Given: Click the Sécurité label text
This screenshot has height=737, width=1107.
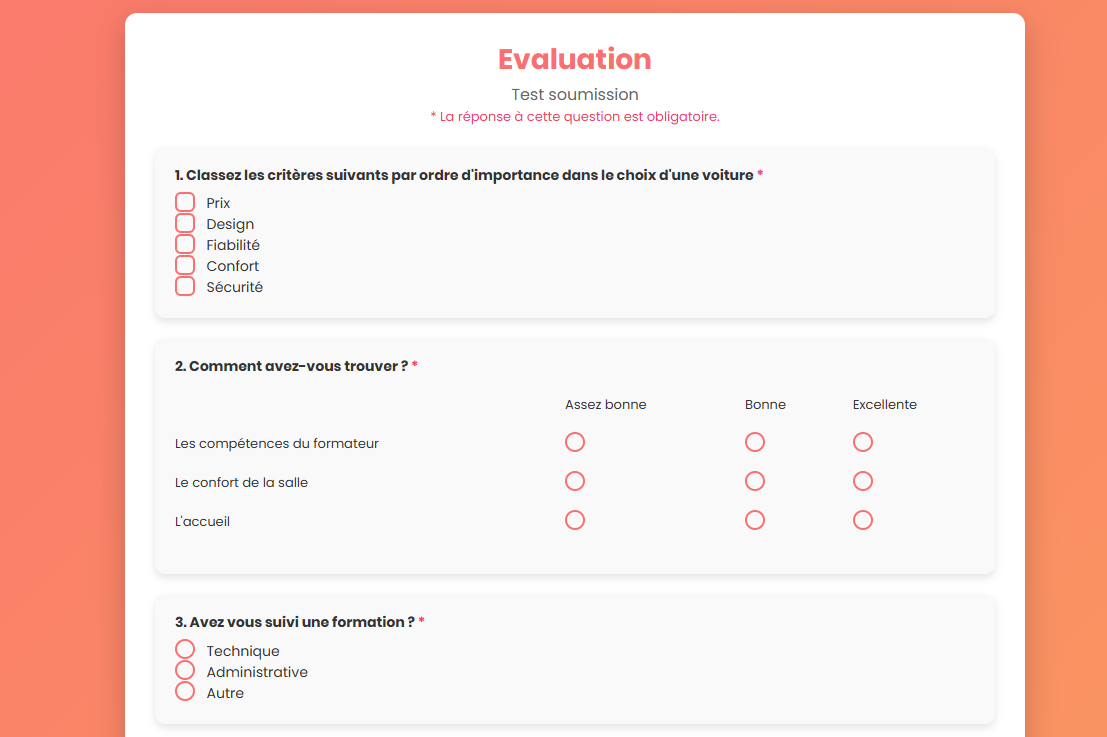Looking at the screenshot, I should tap(234, 287).
